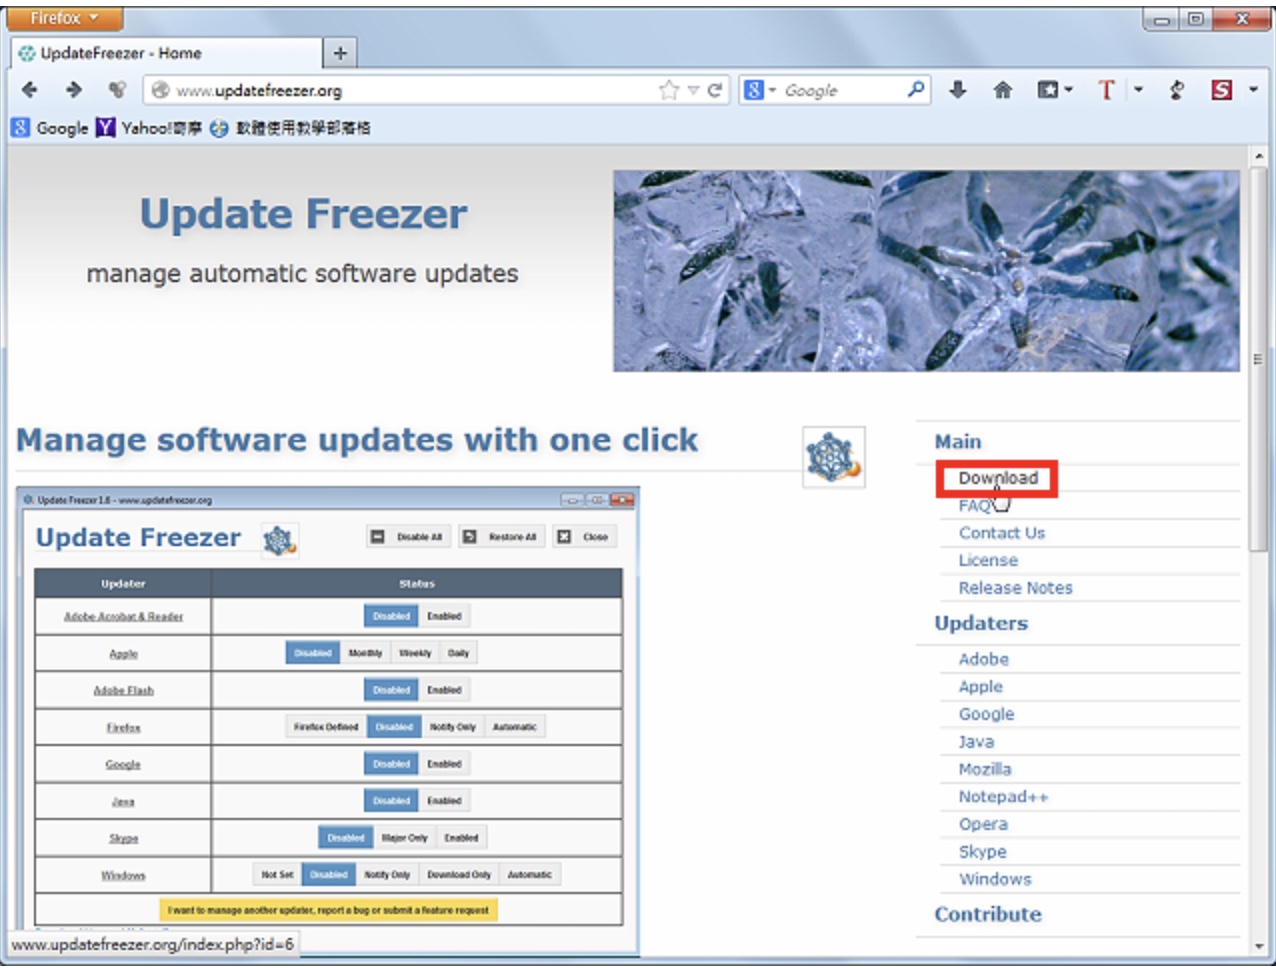This screenshot has width=1276, height=968.
Task: Click the Update Freezer site title
Action: 303,214
